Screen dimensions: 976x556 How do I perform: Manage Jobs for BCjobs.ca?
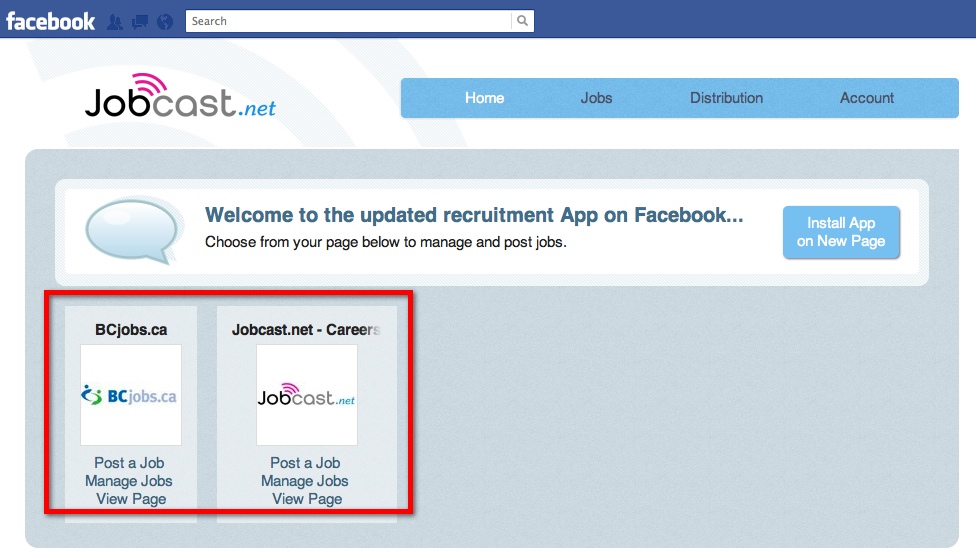click(129, 481)
